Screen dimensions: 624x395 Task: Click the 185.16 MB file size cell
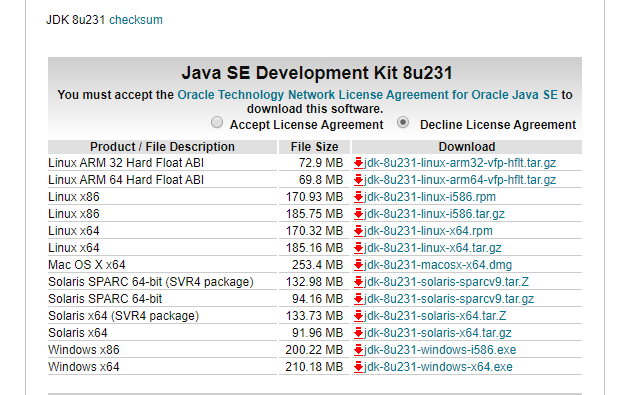[314, 248]
